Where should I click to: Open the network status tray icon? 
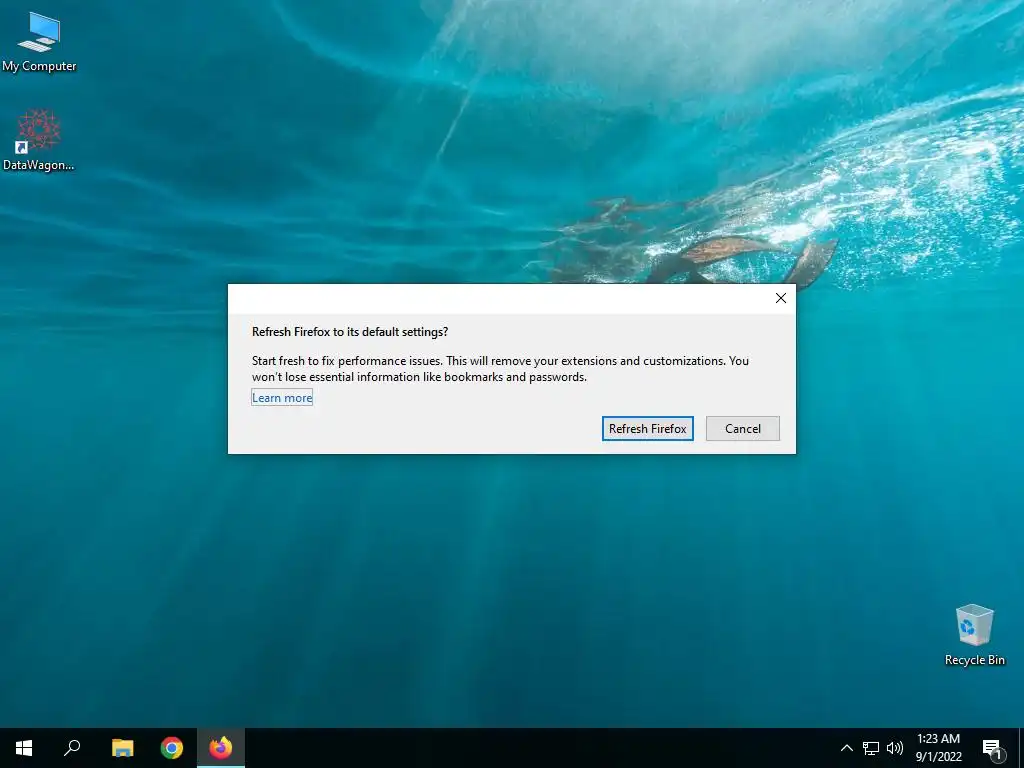[x=871, y=748]
